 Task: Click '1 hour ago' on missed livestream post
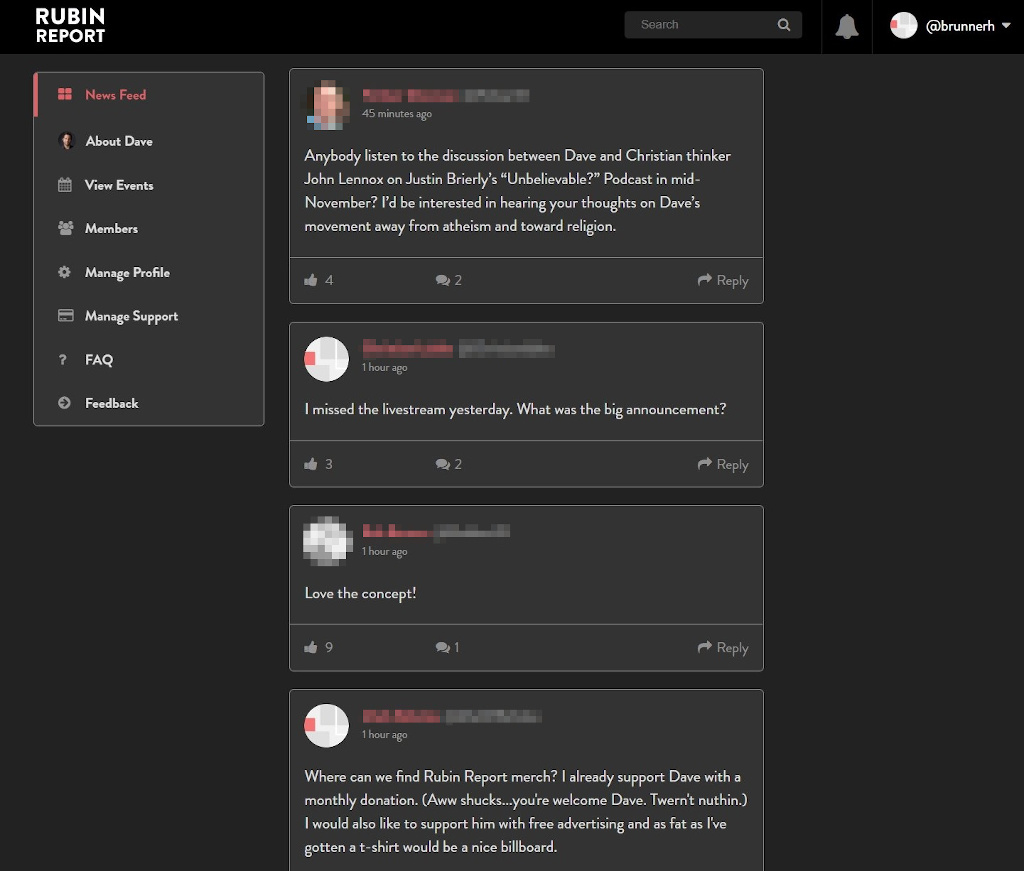click(385, 368)
